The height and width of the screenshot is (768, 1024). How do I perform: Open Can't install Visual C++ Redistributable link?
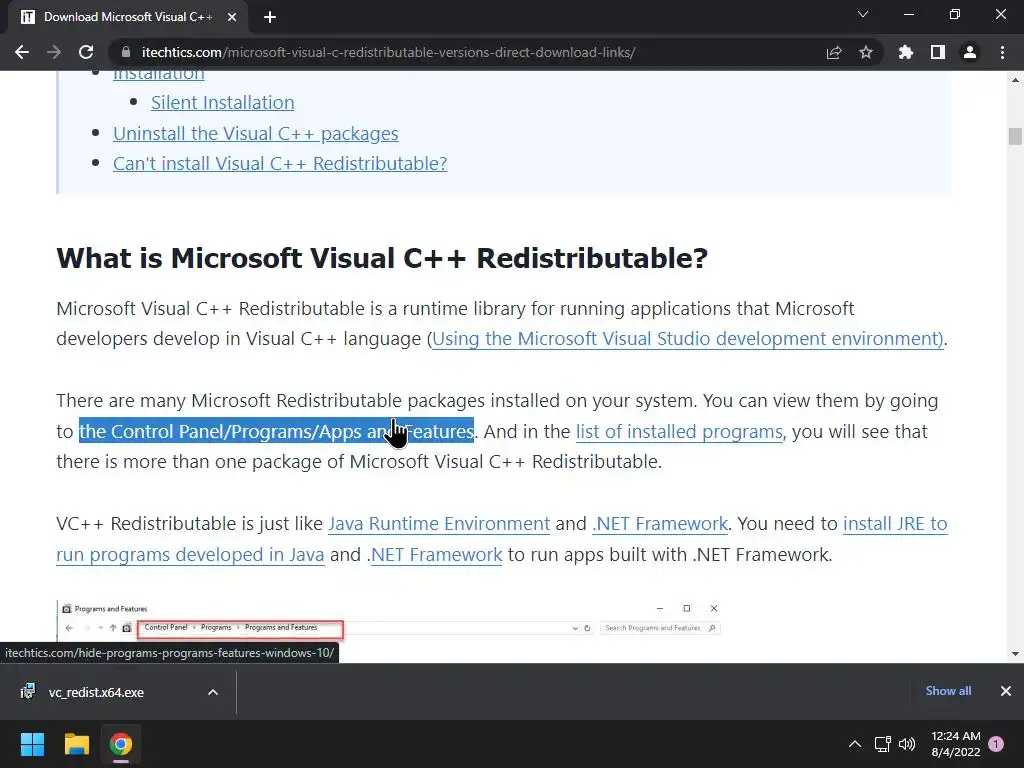(x=280, y=163)
